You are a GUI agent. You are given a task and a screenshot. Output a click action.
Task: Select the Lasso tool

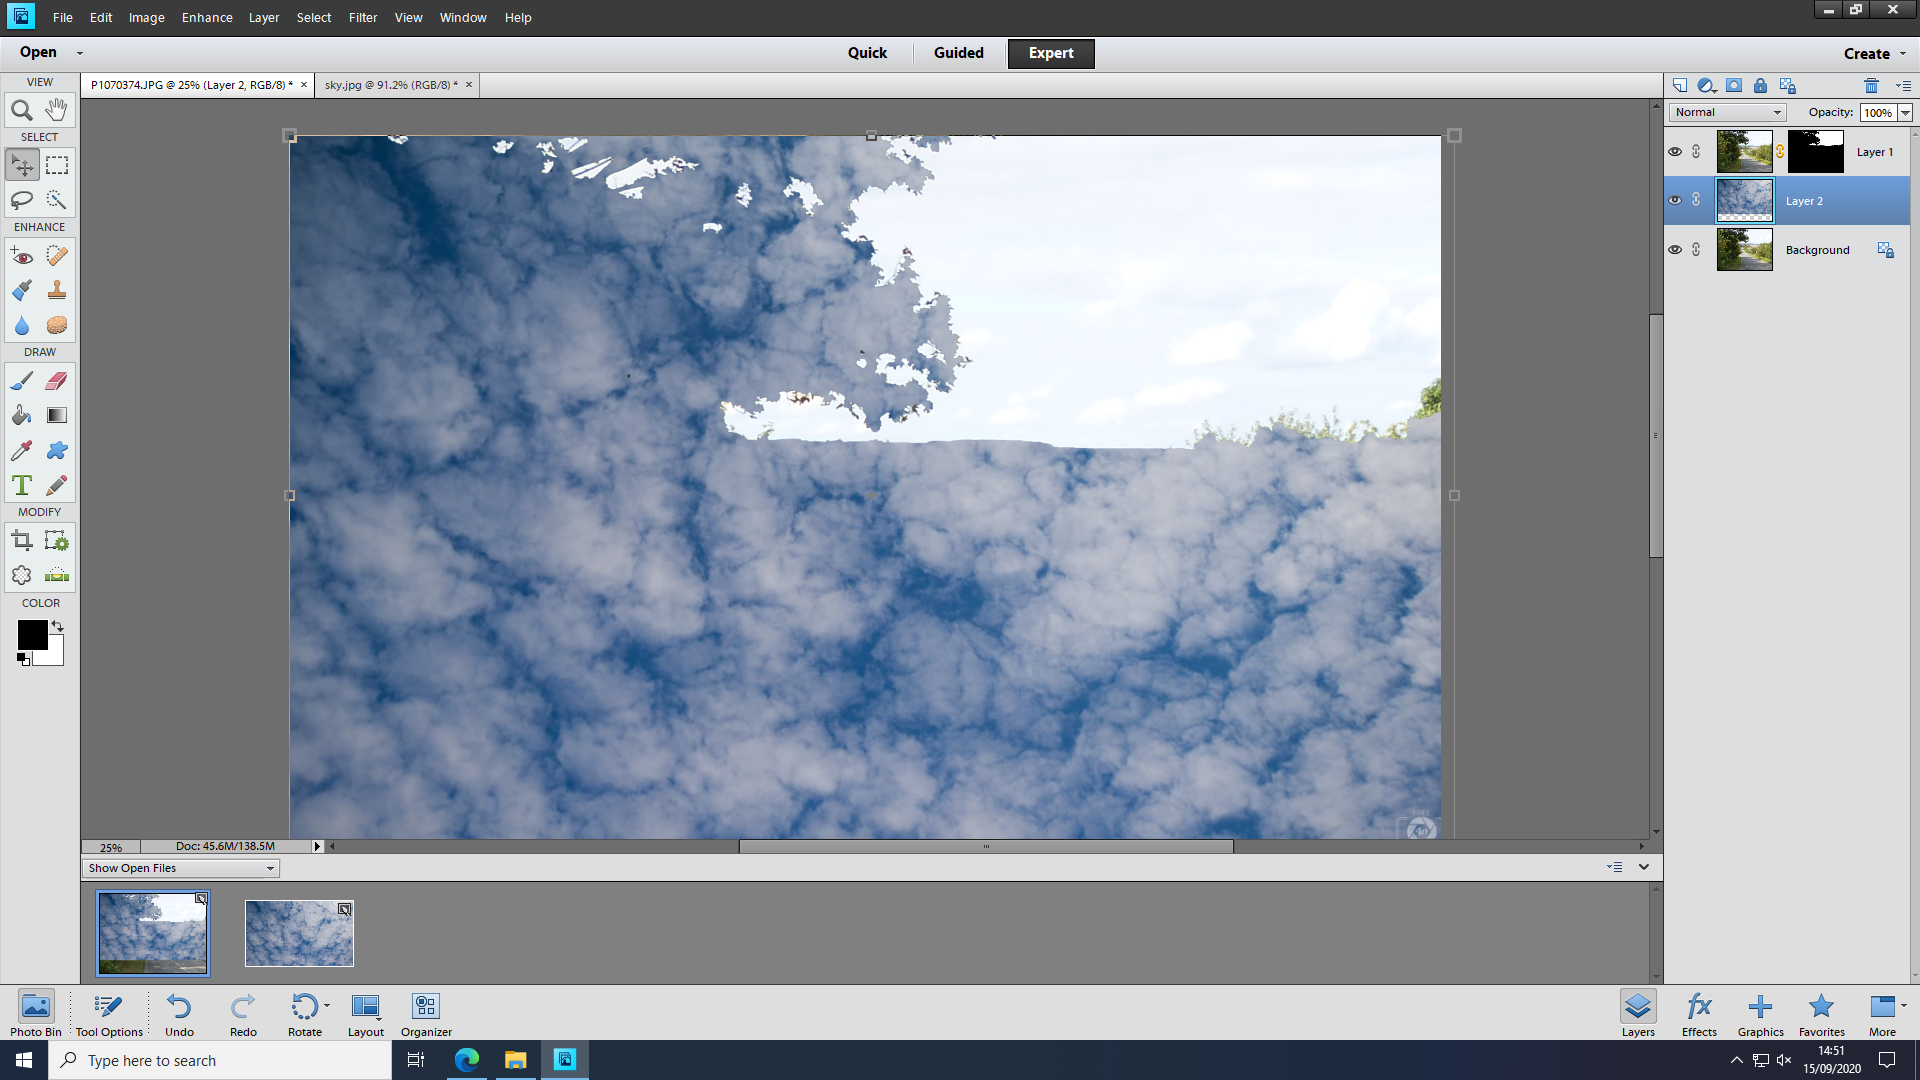pyautogui.click(x=21, y=200)
